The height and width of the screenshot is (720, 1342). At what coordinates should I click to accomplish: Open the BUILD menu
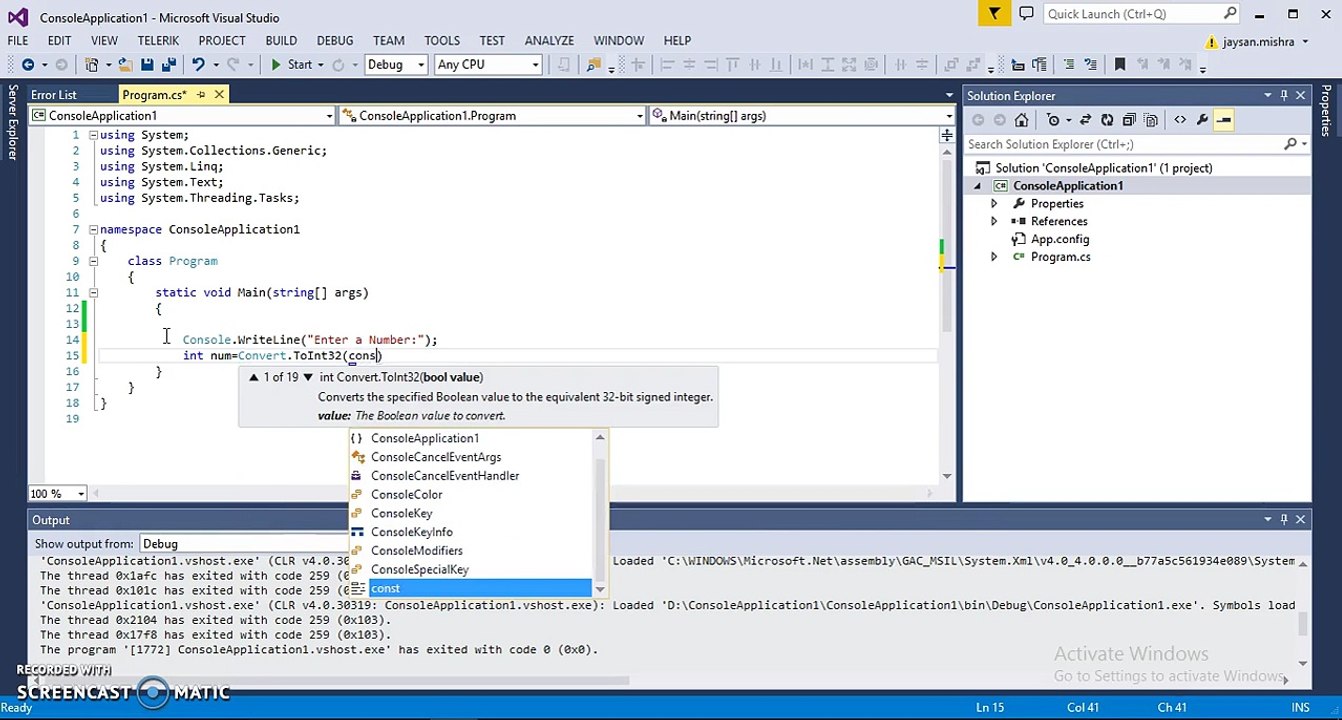pyautogui.click(x=281, y=41)
